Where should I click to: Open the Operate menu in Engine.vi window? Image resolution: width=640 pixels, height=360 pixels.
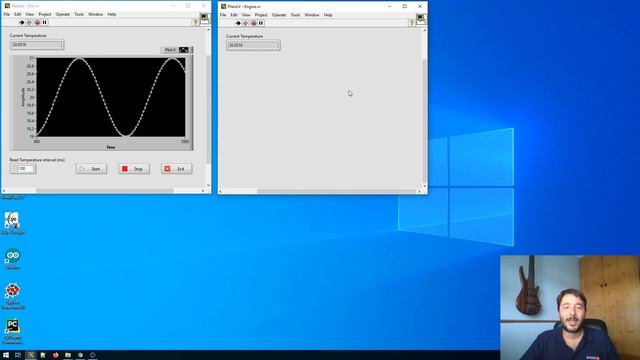279,15
